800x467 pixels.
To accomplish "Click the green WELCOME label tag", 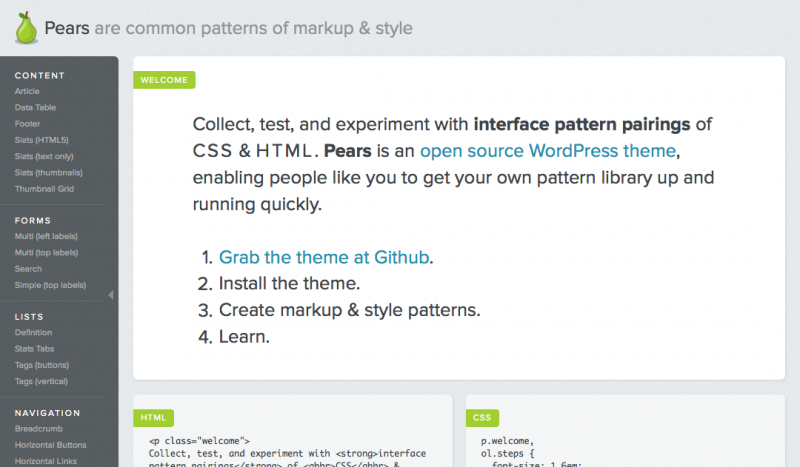I will click(164, 80).
